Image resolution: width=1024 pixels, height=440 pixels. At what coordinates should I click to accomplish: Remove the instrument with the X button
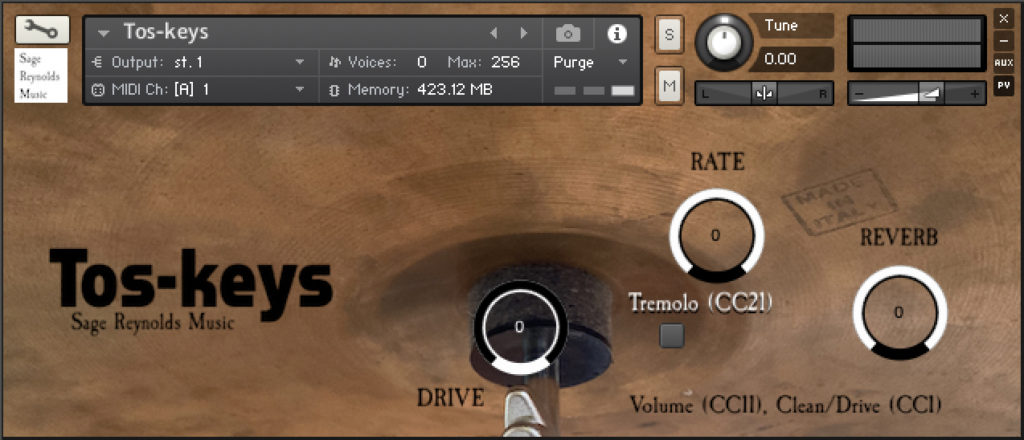coord(1003,18)
